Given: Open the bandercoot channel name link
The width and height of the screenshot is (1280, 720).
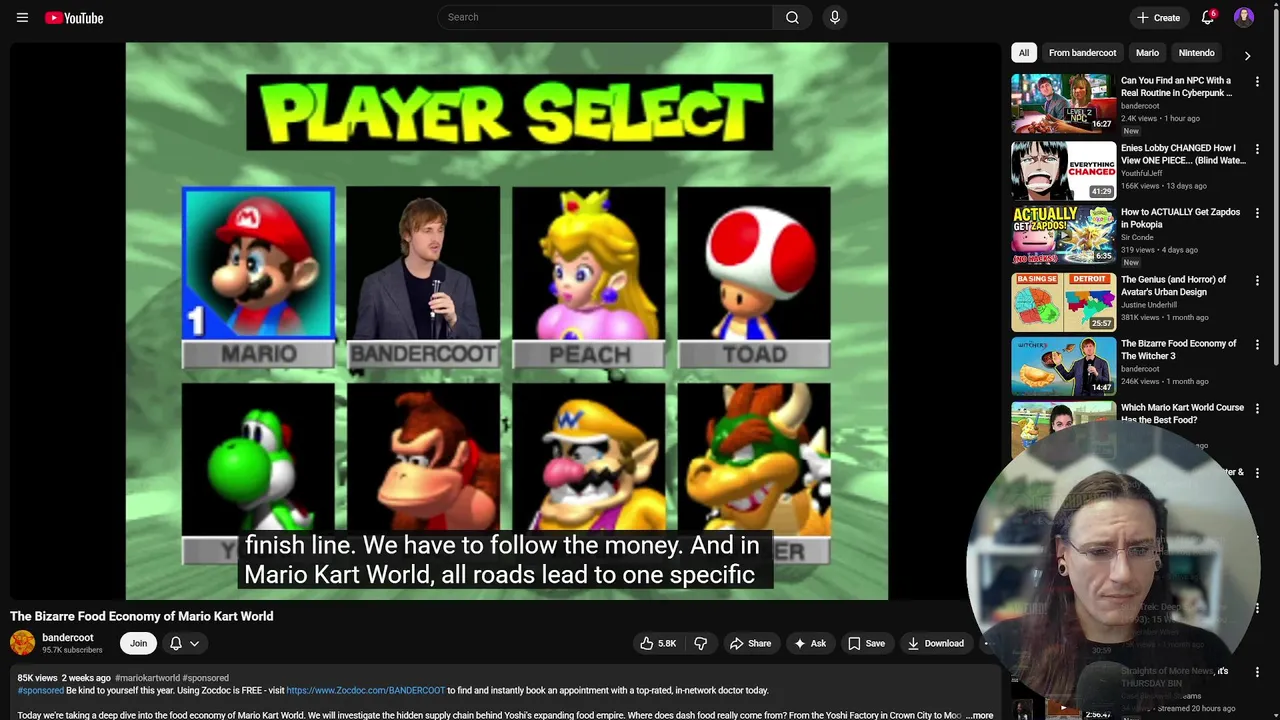Looking at the screenshot, I should (68, 637).
